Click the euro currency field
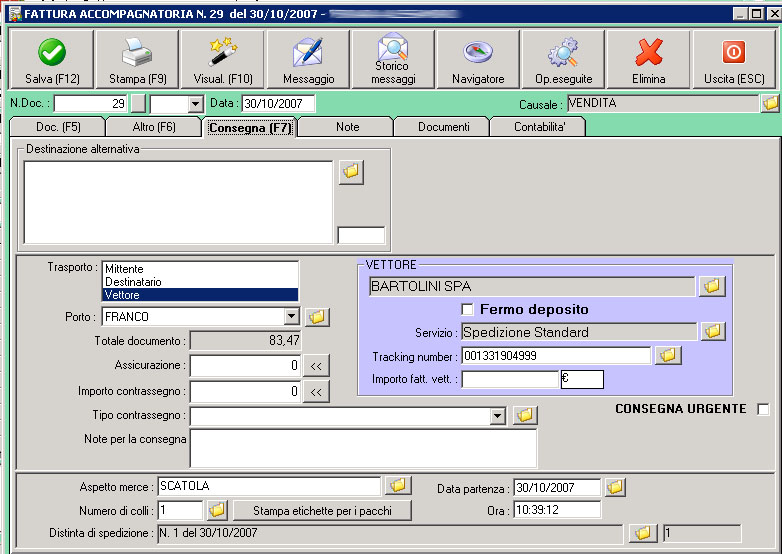 pyautogui.click(x=582, y=379)
